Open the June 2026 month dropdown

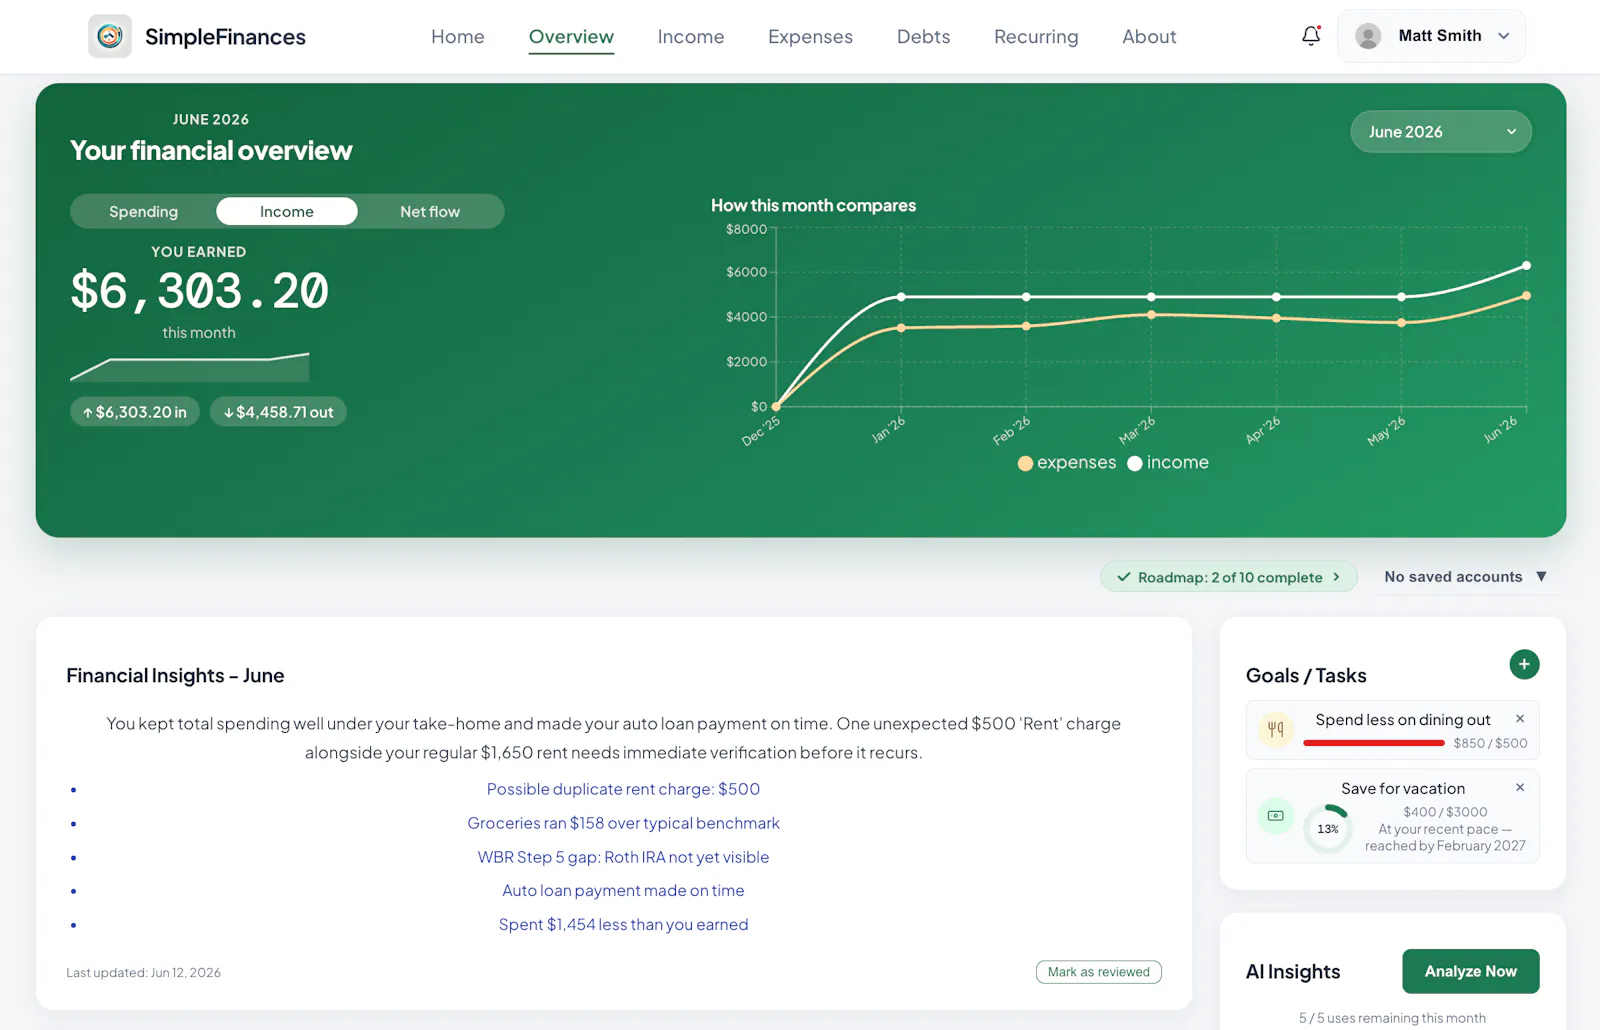click(x=1441, y=132)
